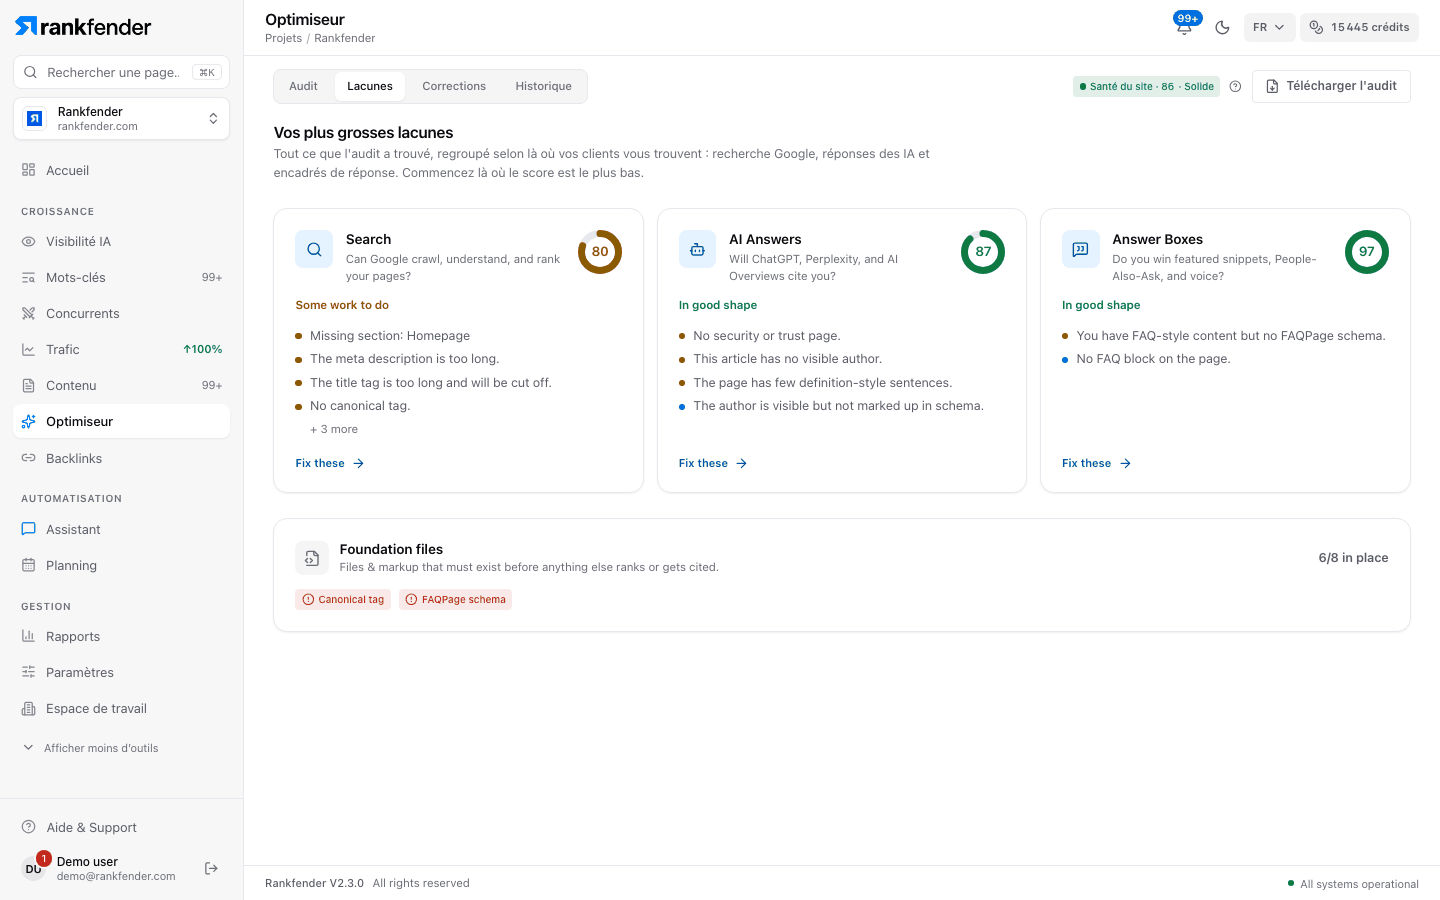Image resolution: width=1440 pixels, height=900 pixels.
Task: Open Aide & Support
Action: (80, 827)
